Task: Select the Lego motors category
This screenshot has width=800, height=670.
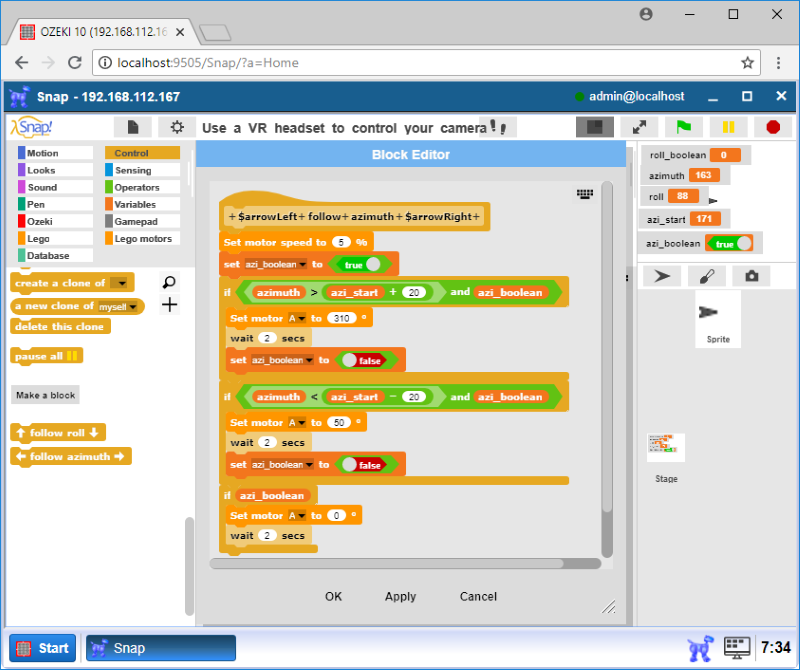Action: (x=142, y=238)
